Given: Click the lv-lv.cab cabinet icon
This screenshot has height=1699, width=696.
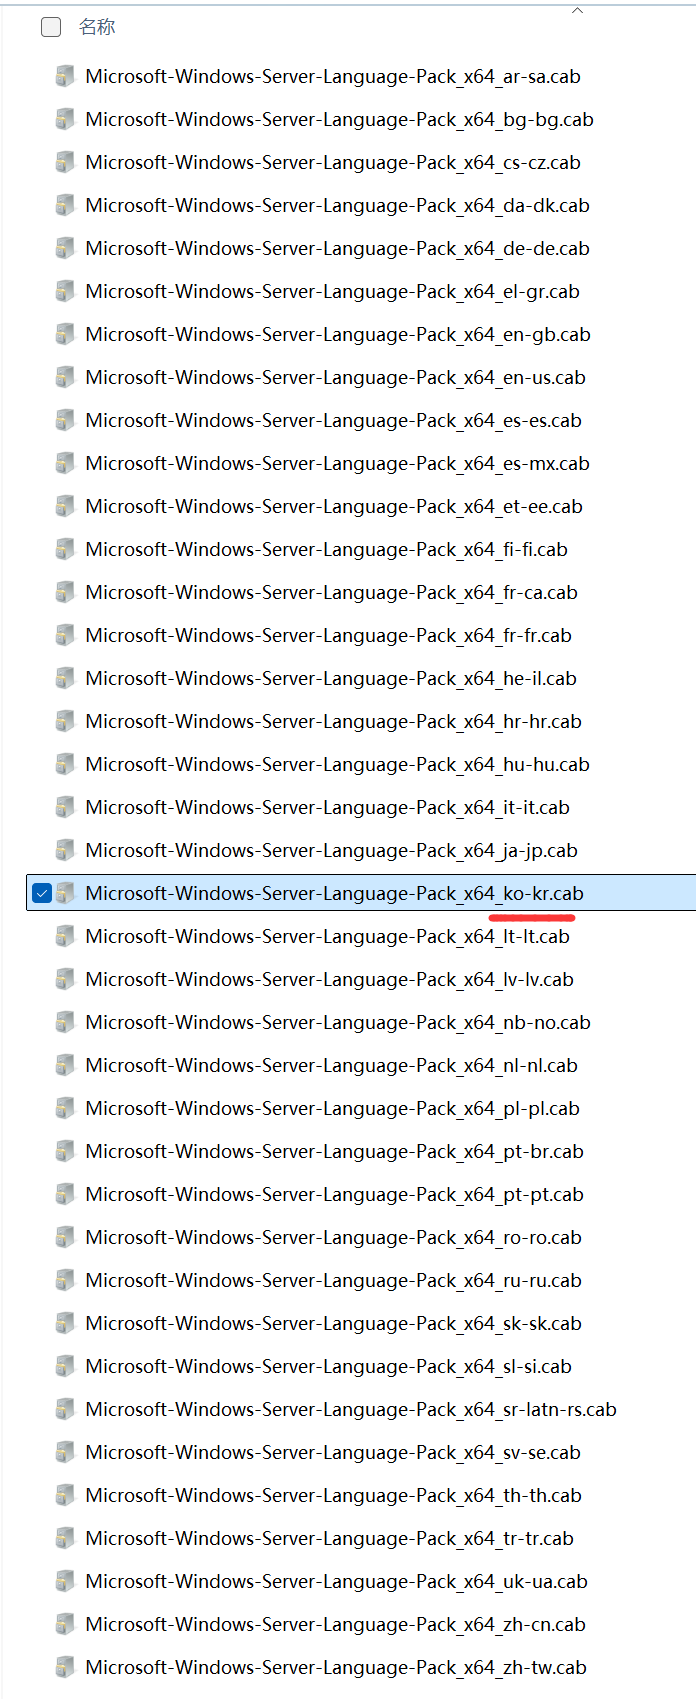Looking at the screenshot, I should click(x=65, y=980).
